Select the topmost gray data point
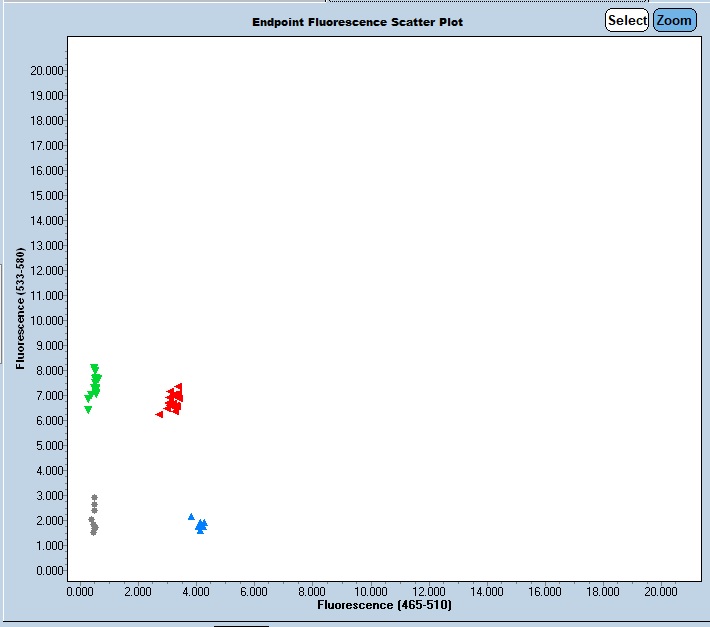Image resolution: width=710 pixels, height=627 pixels. coord(94,498)
